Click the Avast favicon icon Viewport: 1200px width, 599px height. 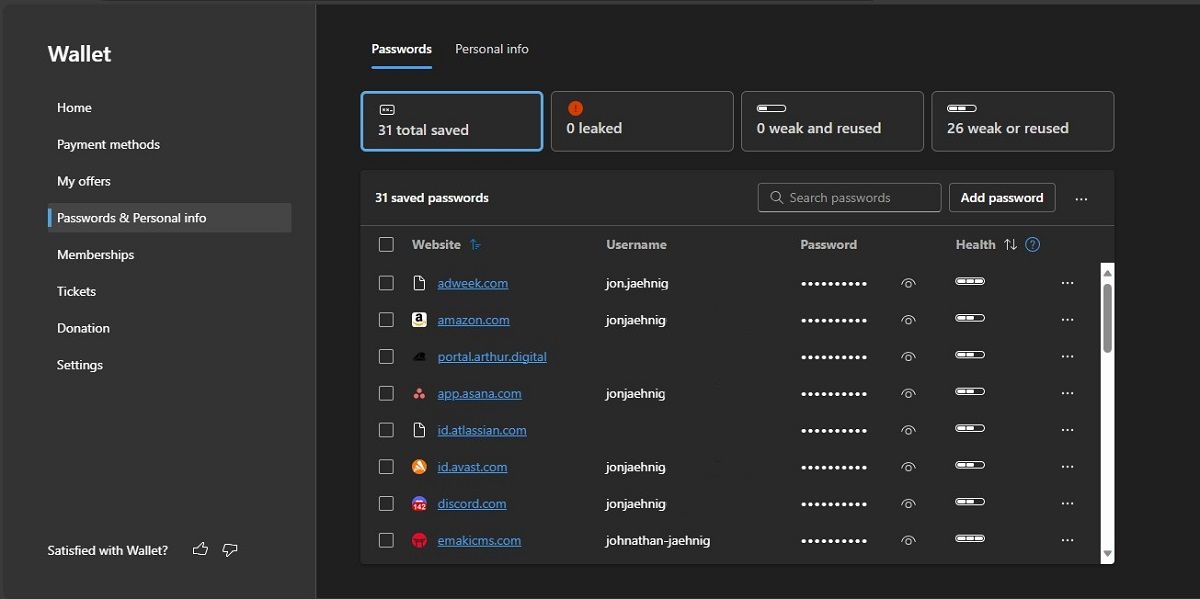[419, 466]
